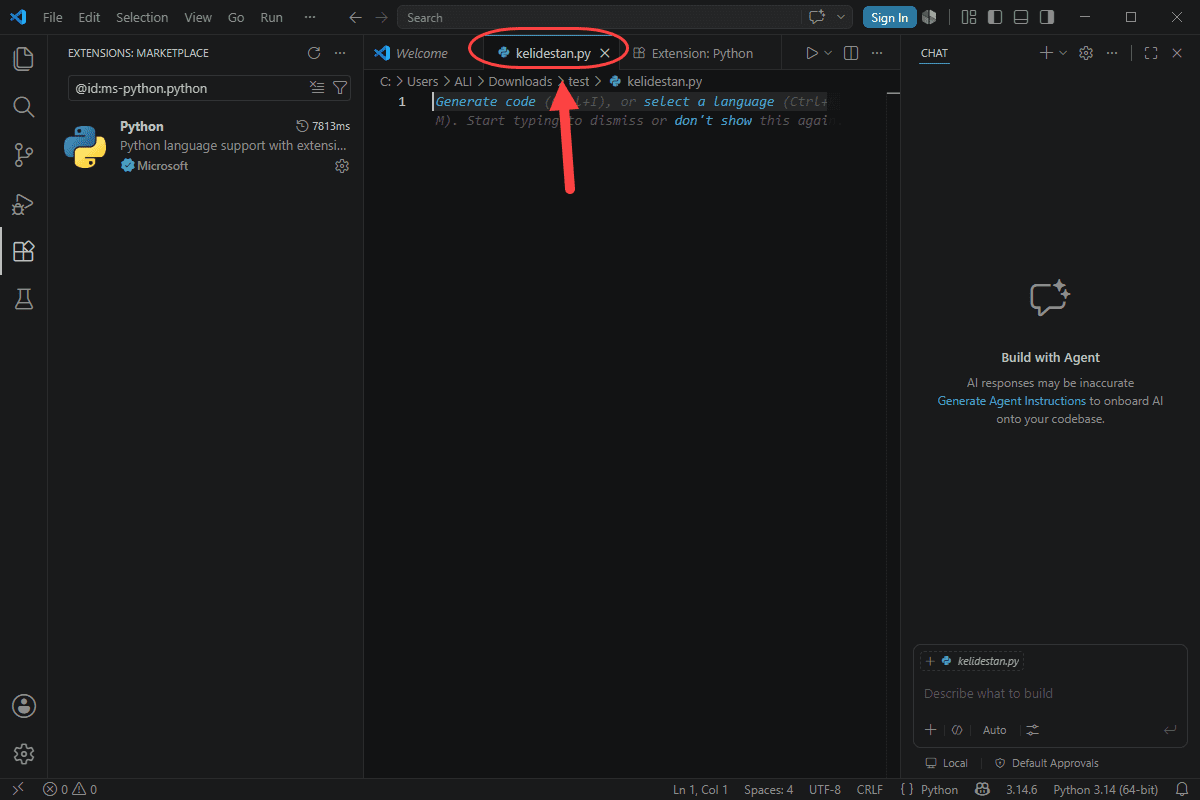The height and width of the screenshot is (800, 1200).
Task: Open Copilot status icon in status bar
Action: pyautogui.click(x=983, y=789)
